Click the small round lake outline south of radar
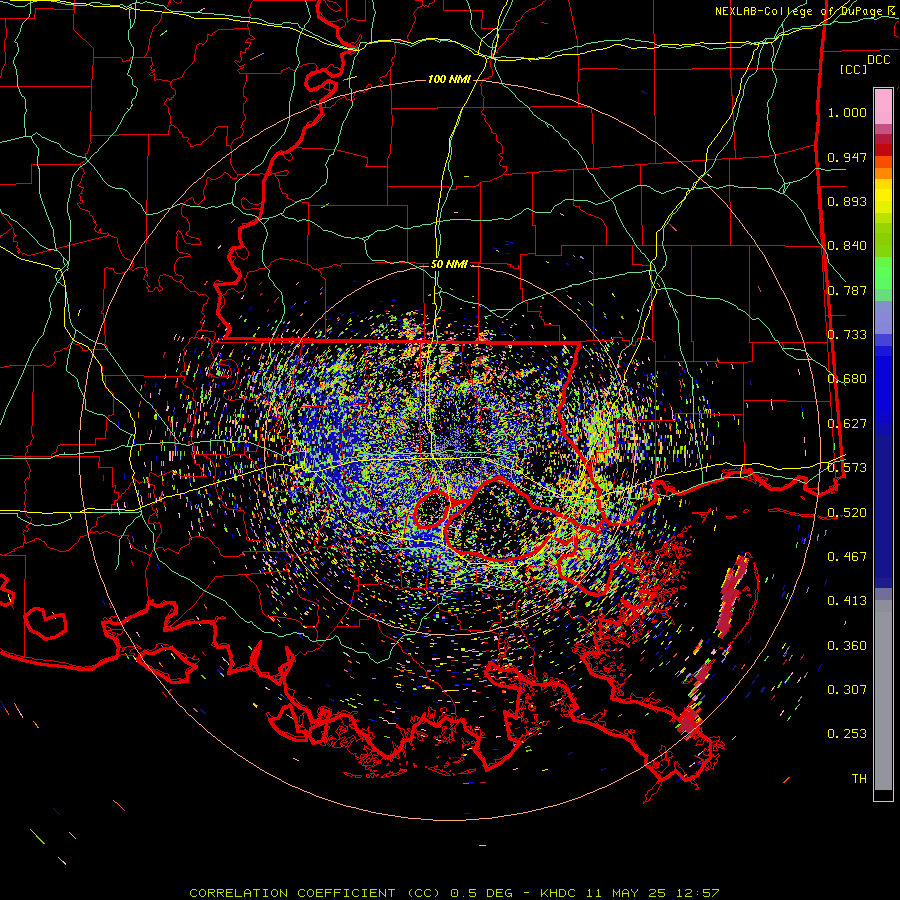This screenshot has height=900, width=900. [x=432, y=509]
